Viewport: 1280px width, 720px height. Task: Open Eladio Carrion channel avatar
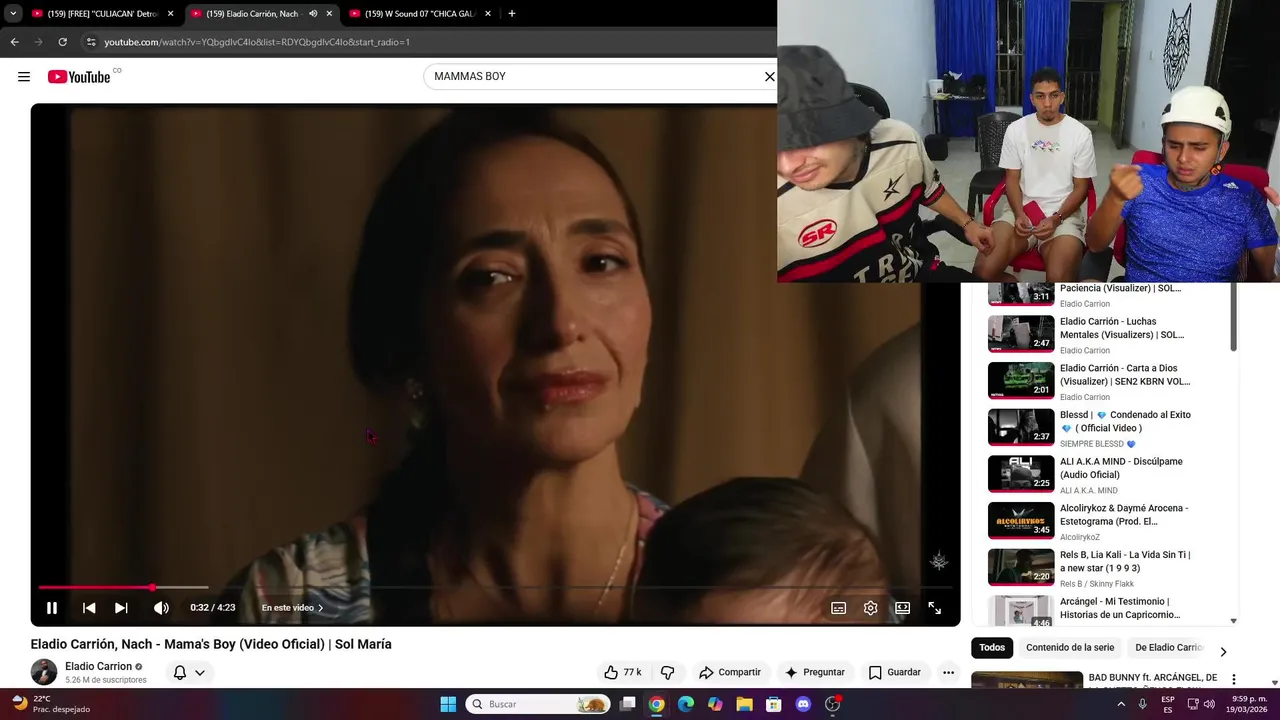(x=44, y=672)
